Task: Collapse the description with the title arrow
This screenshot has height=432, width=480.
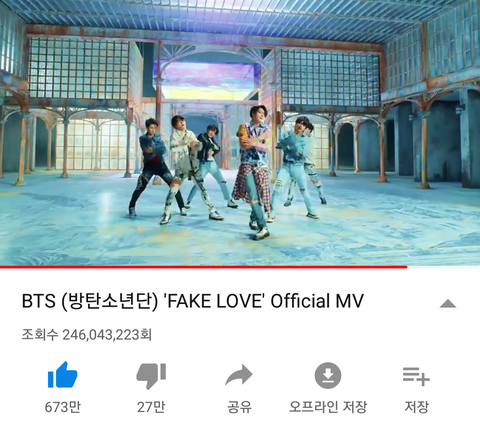Action: (x=448, y=303)
